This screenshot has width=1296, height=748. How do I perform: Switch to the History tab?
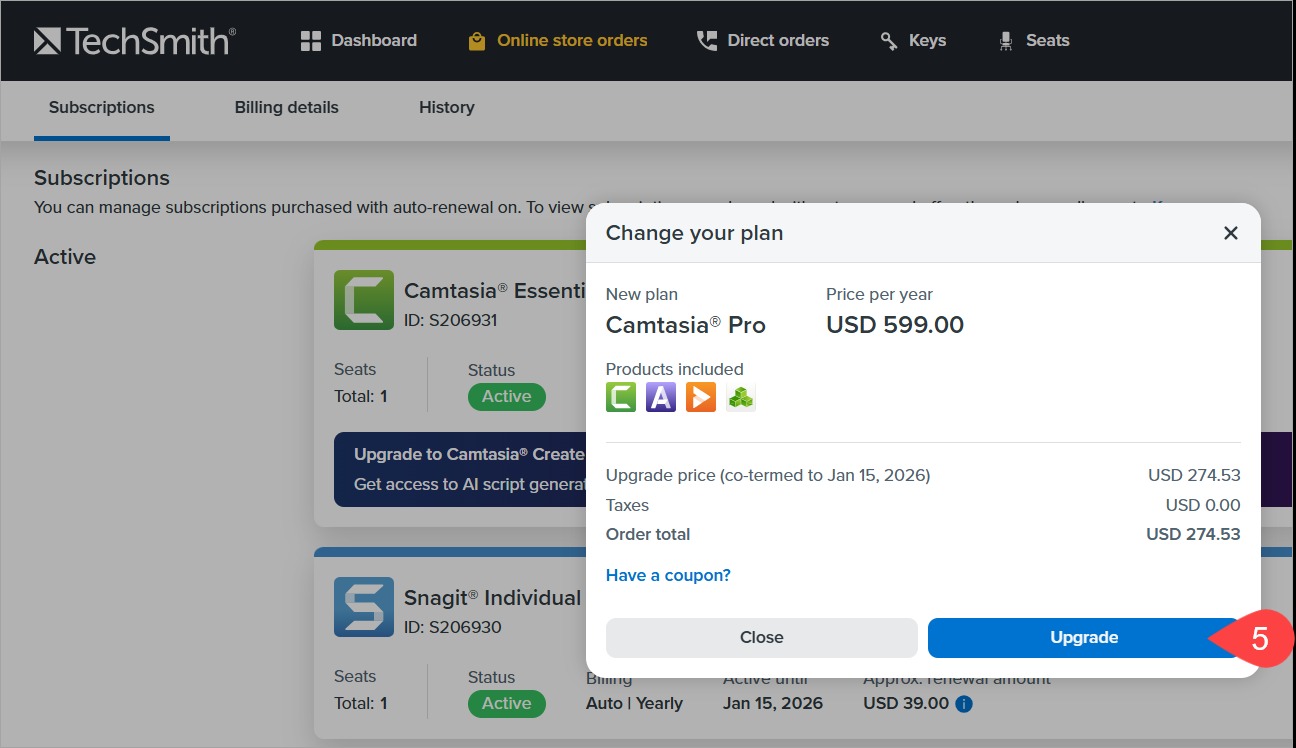pyautogui.click(x=447, y=108)
